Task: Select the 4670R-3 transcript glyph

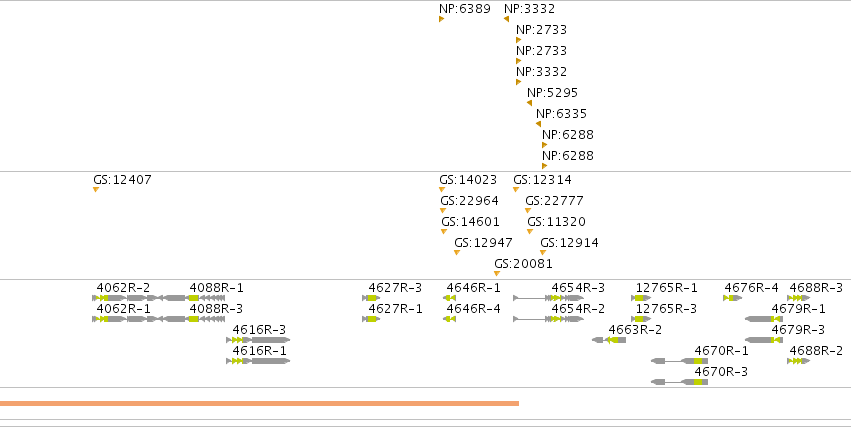Action: coord(679,382)
